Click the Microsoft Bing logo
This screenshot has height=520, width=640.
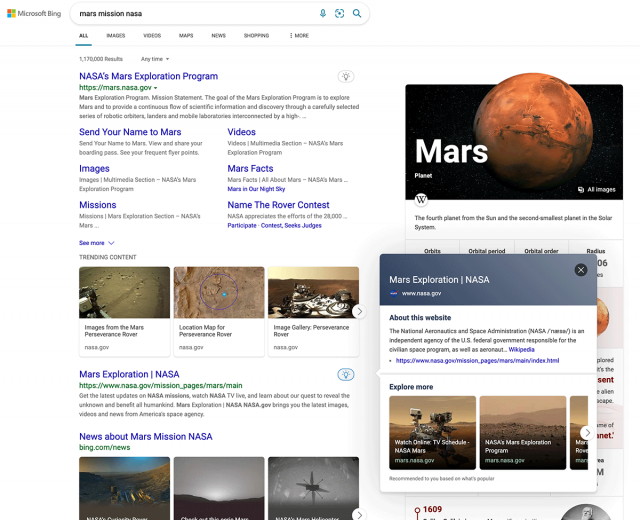34,13
